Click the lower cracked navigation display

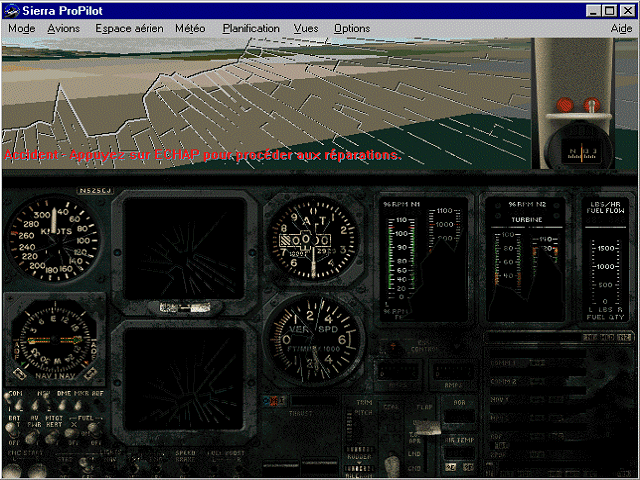184,380
